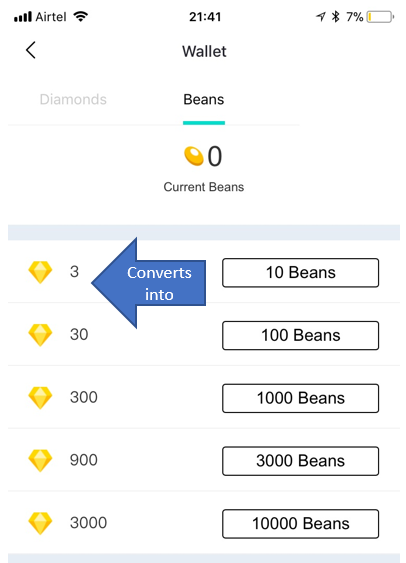This screenshot has height=563, width=406.
Task: Tap the Bluetooth status icon
Action: (x=335, y=17)
